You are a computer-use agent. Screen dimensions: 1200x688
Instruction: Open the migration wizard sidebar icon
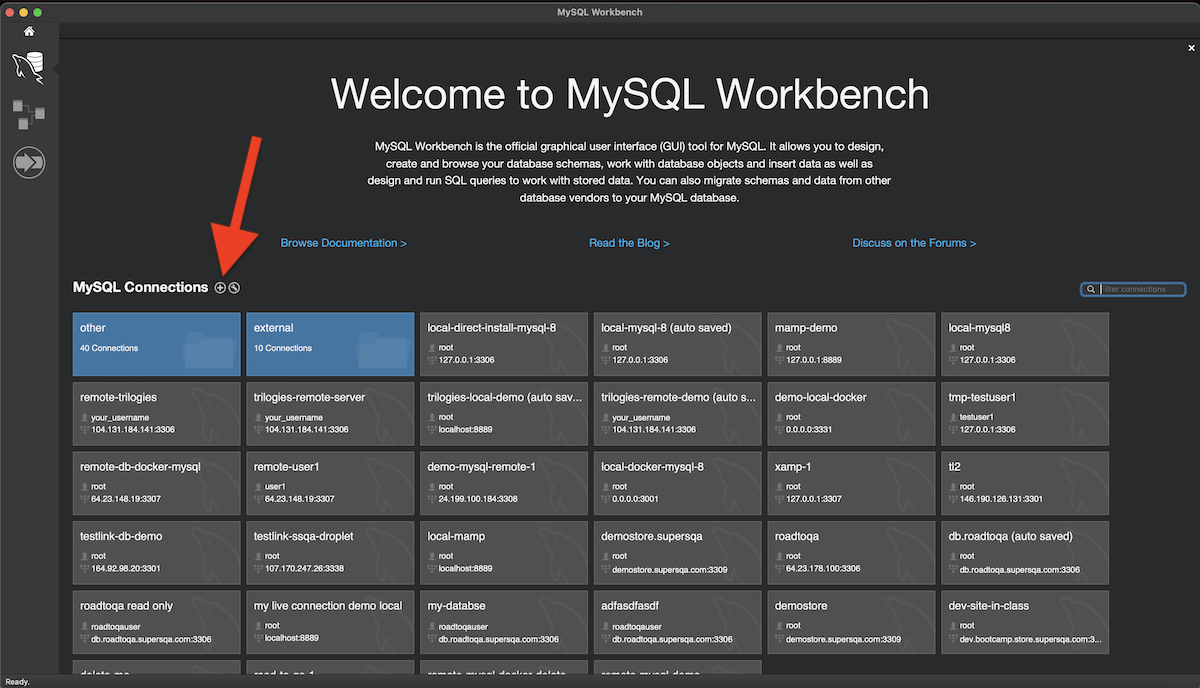coord(29,162)
